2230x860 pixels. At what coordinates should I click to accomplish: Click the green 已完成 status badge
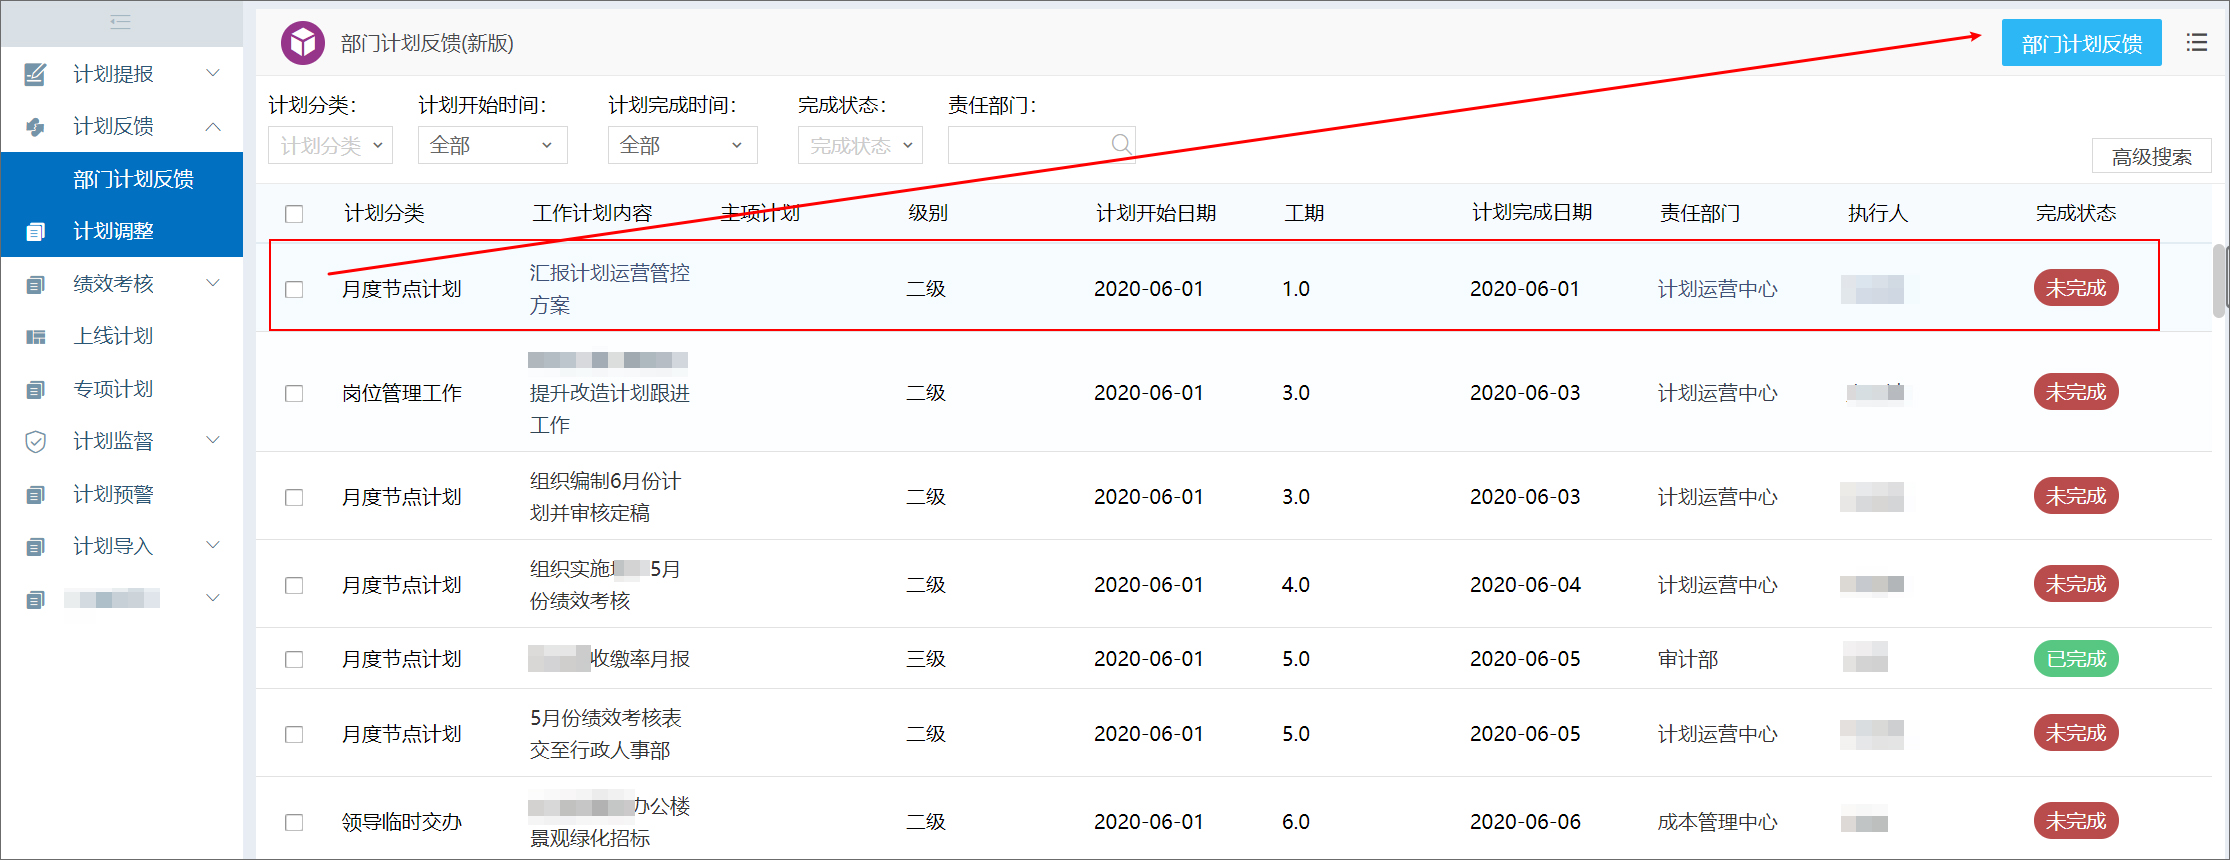coord(2075,659)
